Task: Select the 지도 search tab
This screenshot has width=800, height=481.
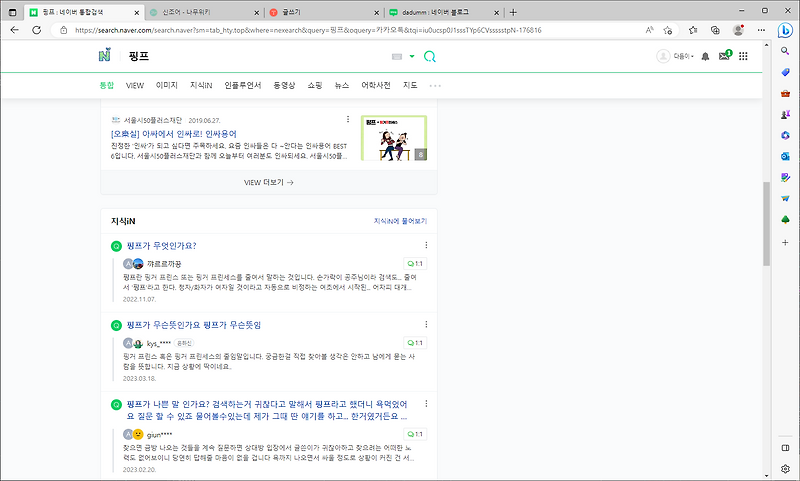Action: 410,85
